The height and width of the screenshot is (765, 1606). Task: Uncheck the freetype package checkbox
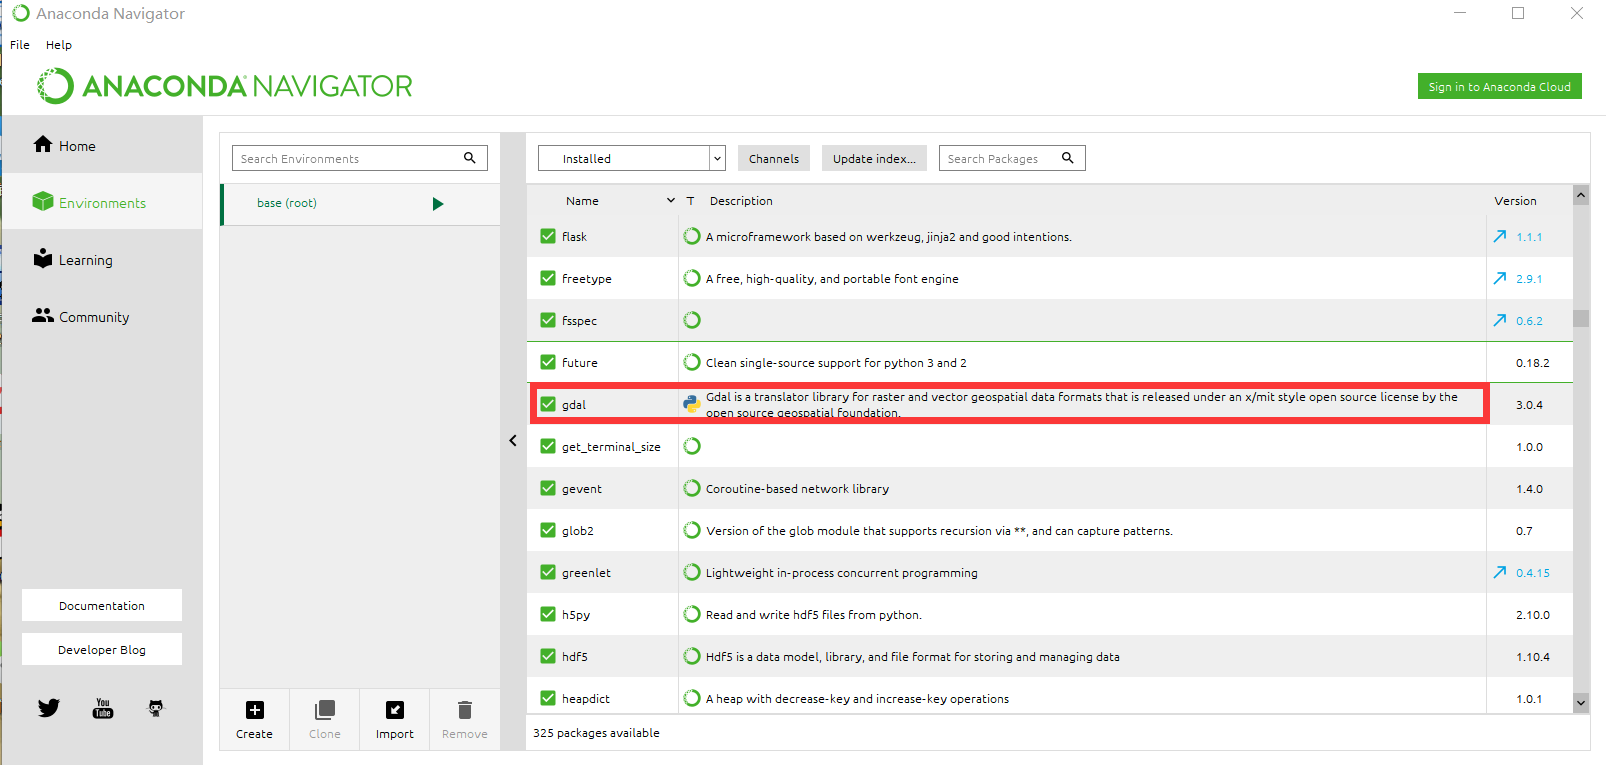pos(548,278)
